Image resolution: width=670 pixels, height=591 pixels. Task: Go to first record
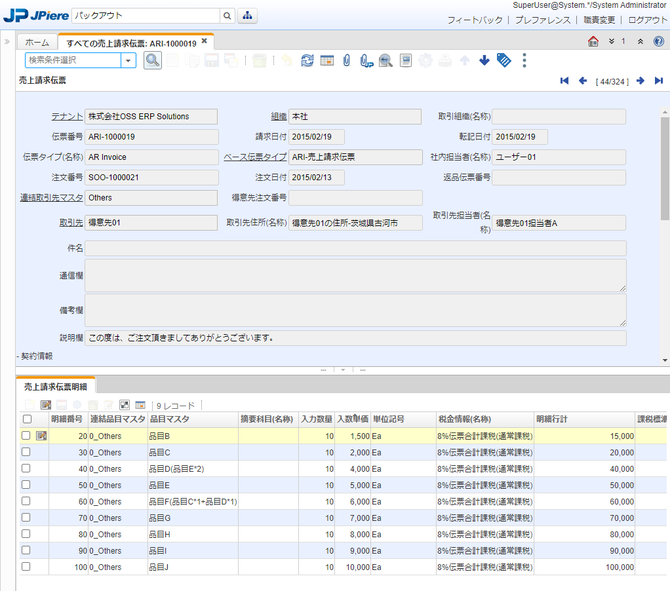564,81
